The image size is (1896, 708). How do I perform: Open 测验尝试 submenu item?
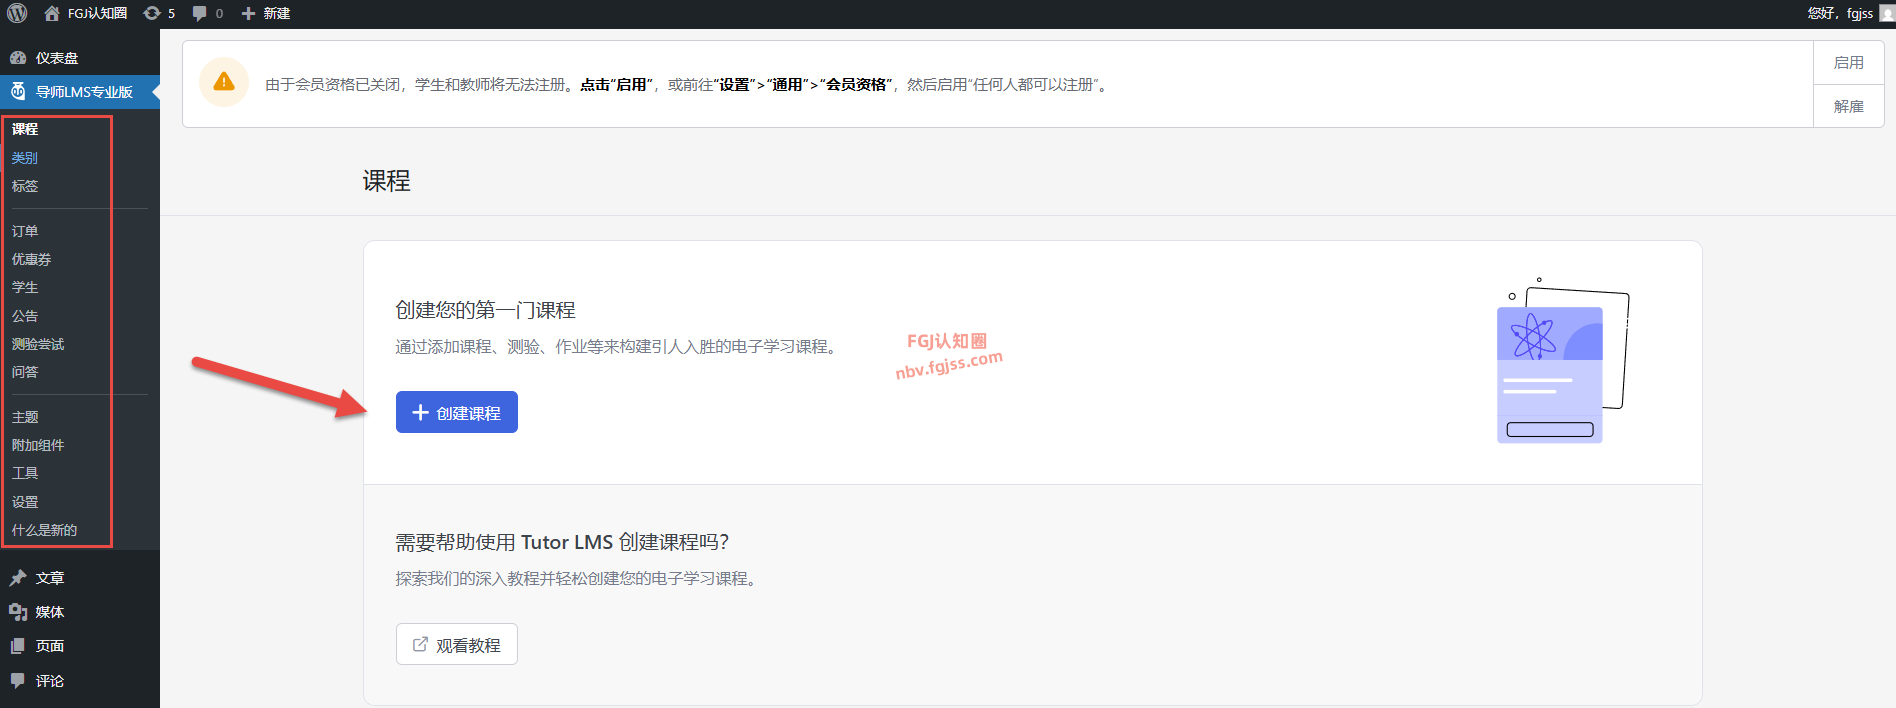click(x=38, y=344)
